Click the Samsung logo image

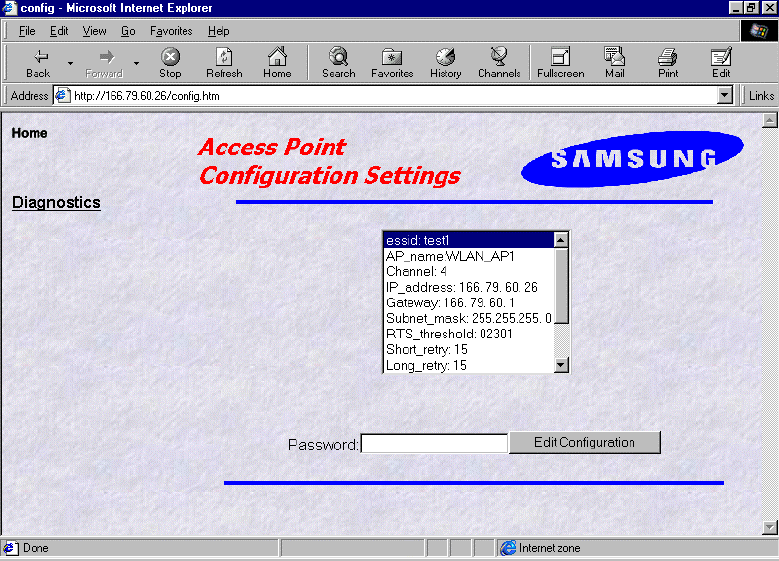pyautogui.click(x=632, y=159)
